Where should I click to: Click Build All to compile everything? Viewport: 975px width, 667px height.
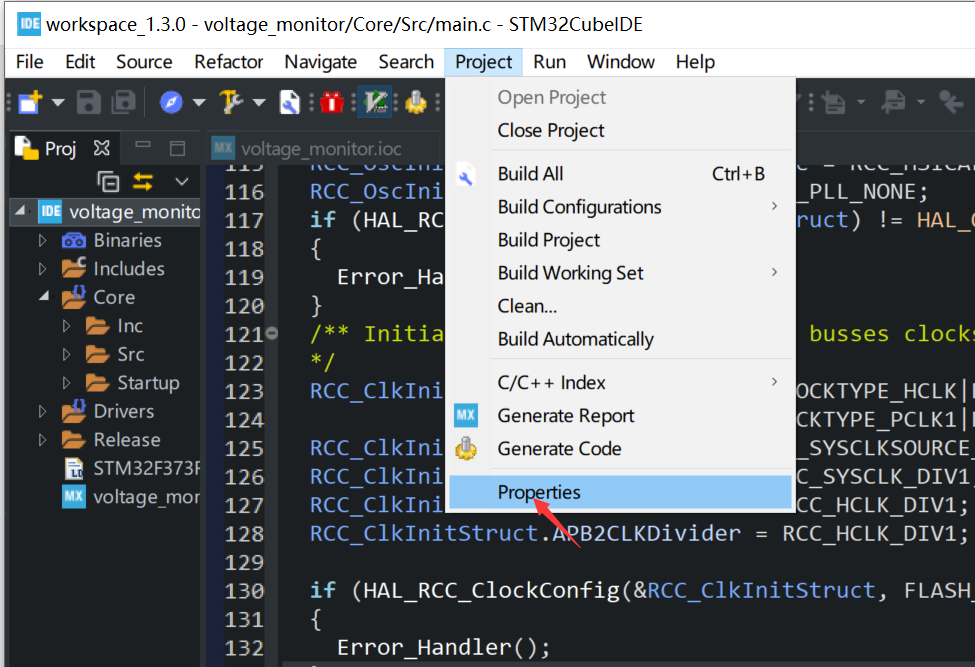pos(532,174)
